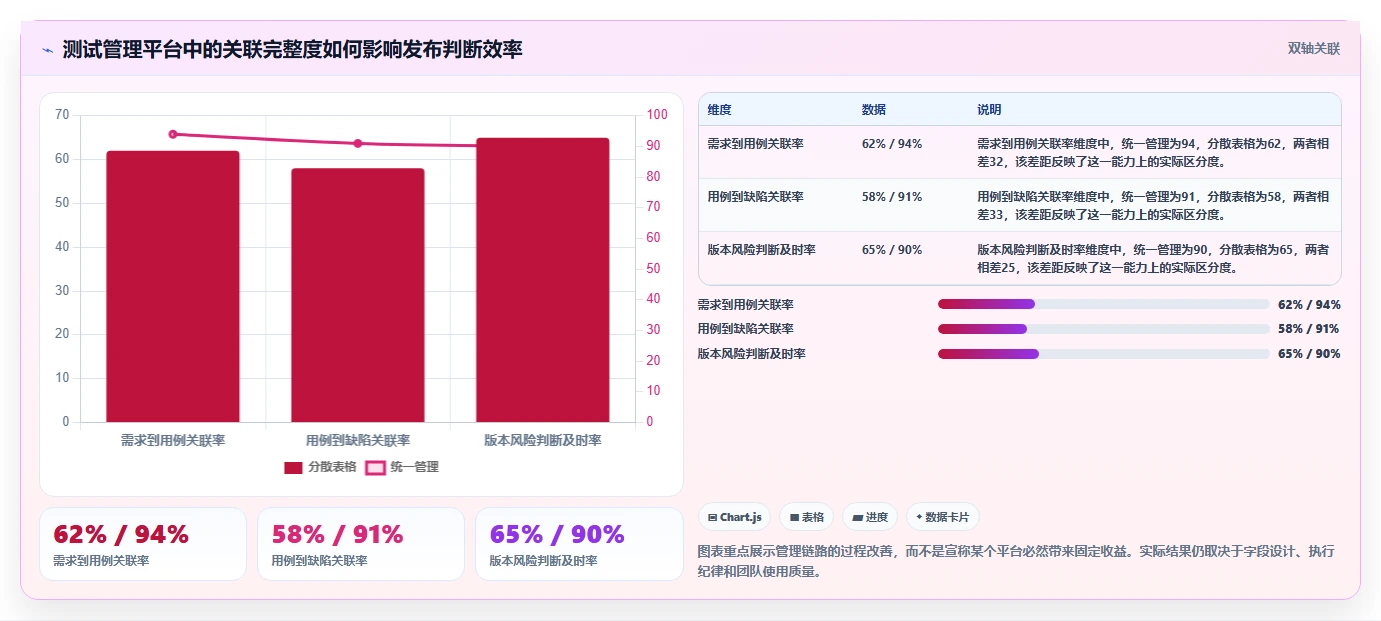Click the 65% / 90% progress value label
The image size is (1381, 621).
(x=1309, y=354)
